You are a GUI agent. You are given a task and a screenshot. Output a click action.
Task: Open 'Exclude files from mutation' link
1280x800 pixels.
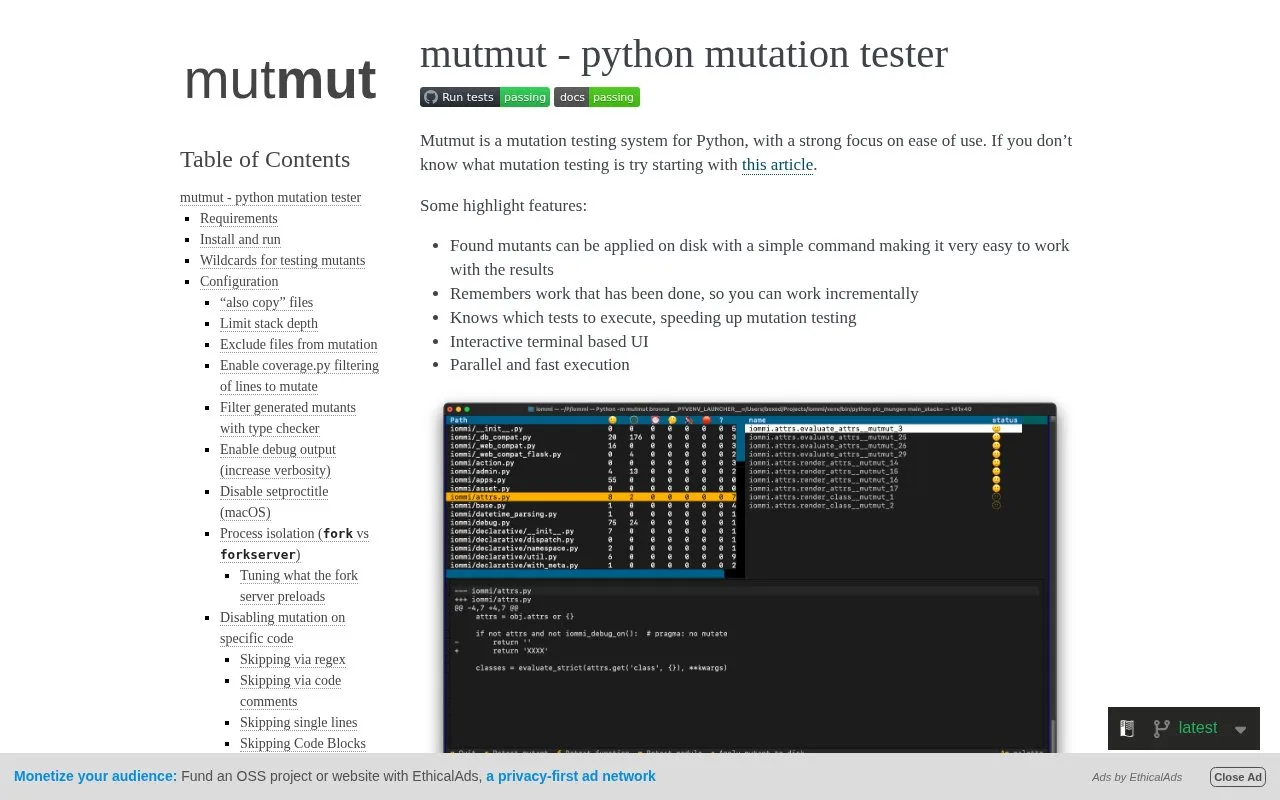(x=299, y=344)
